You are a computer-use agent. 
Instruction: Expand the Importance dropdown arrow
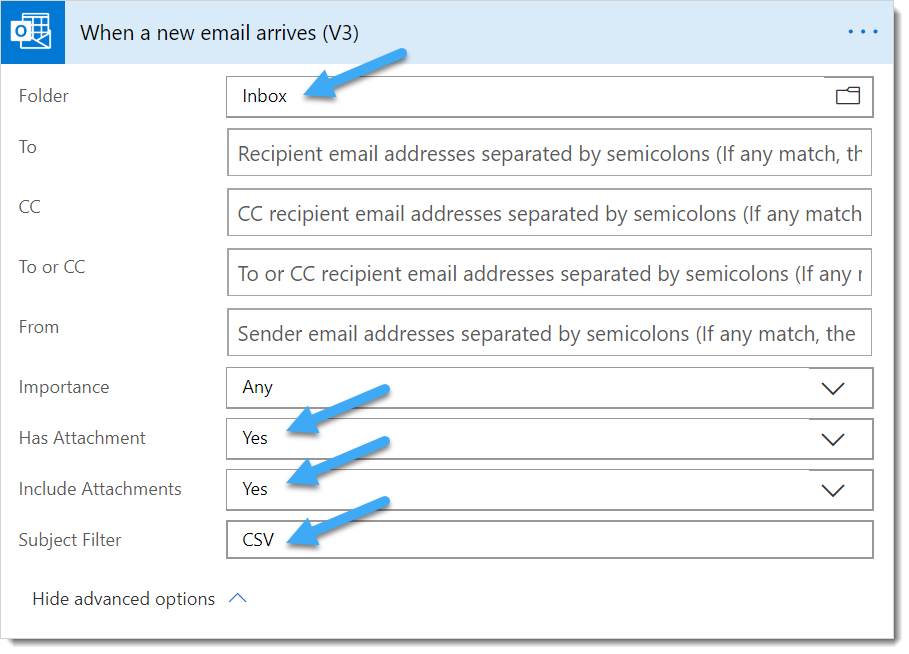pos(832,388)
